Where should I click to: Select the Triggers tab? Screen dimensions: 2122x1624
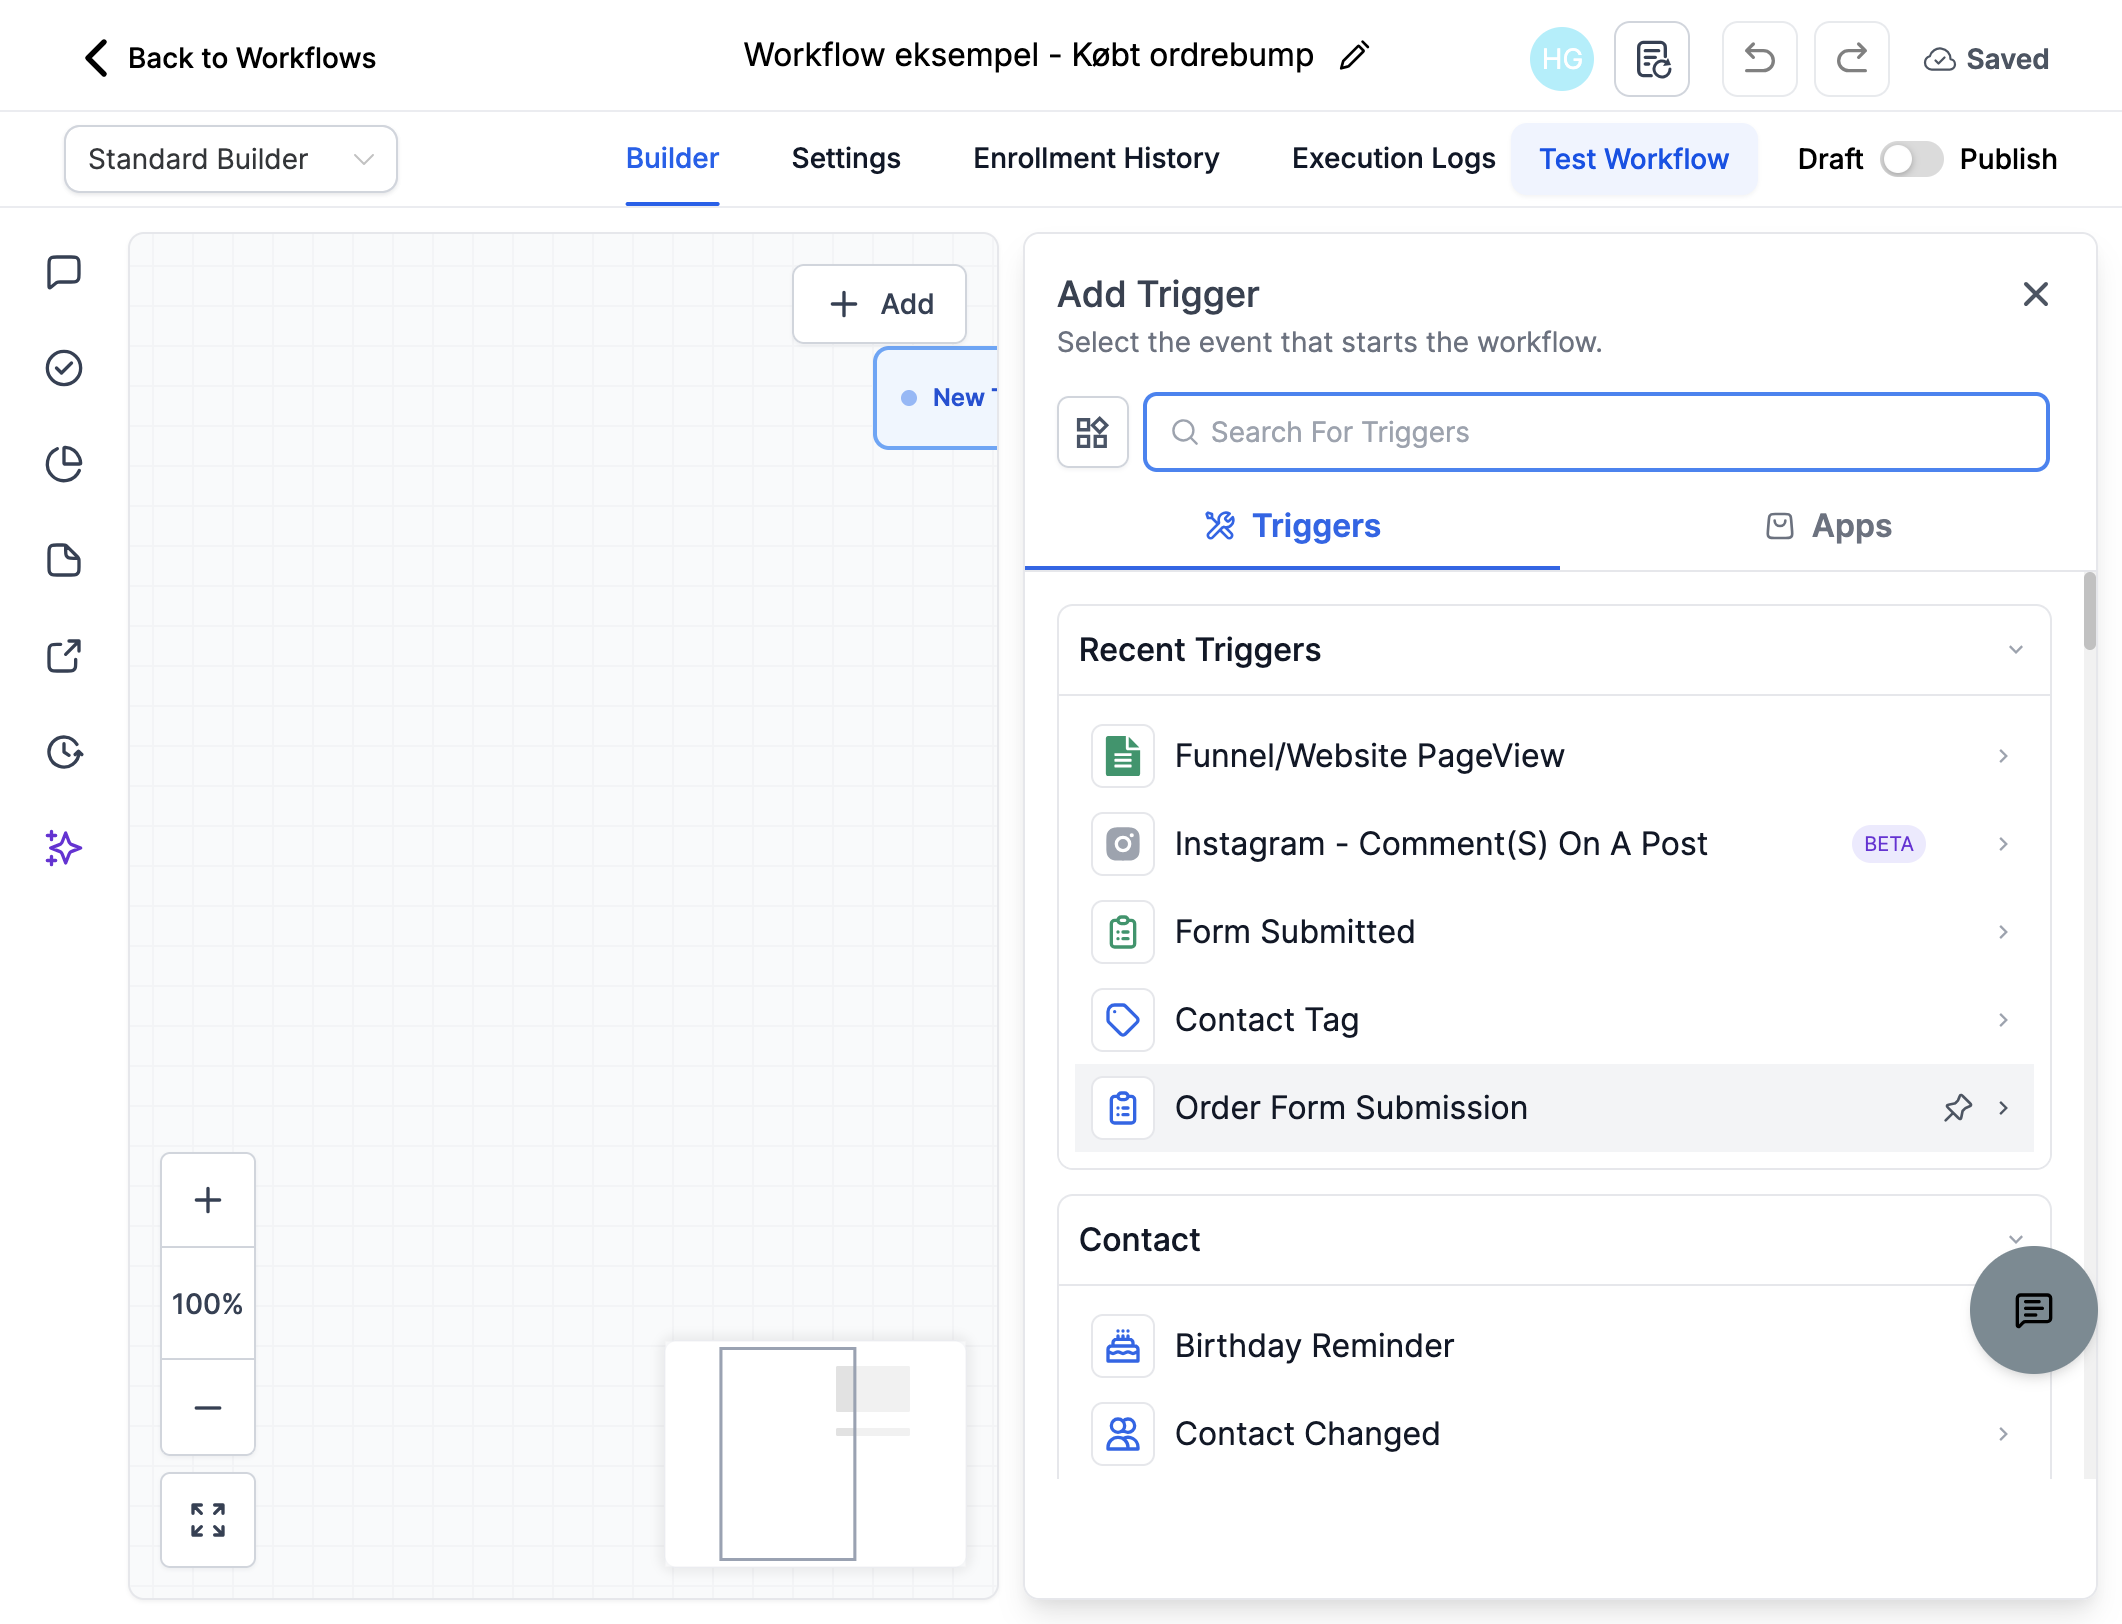[x=1292, y=526]
